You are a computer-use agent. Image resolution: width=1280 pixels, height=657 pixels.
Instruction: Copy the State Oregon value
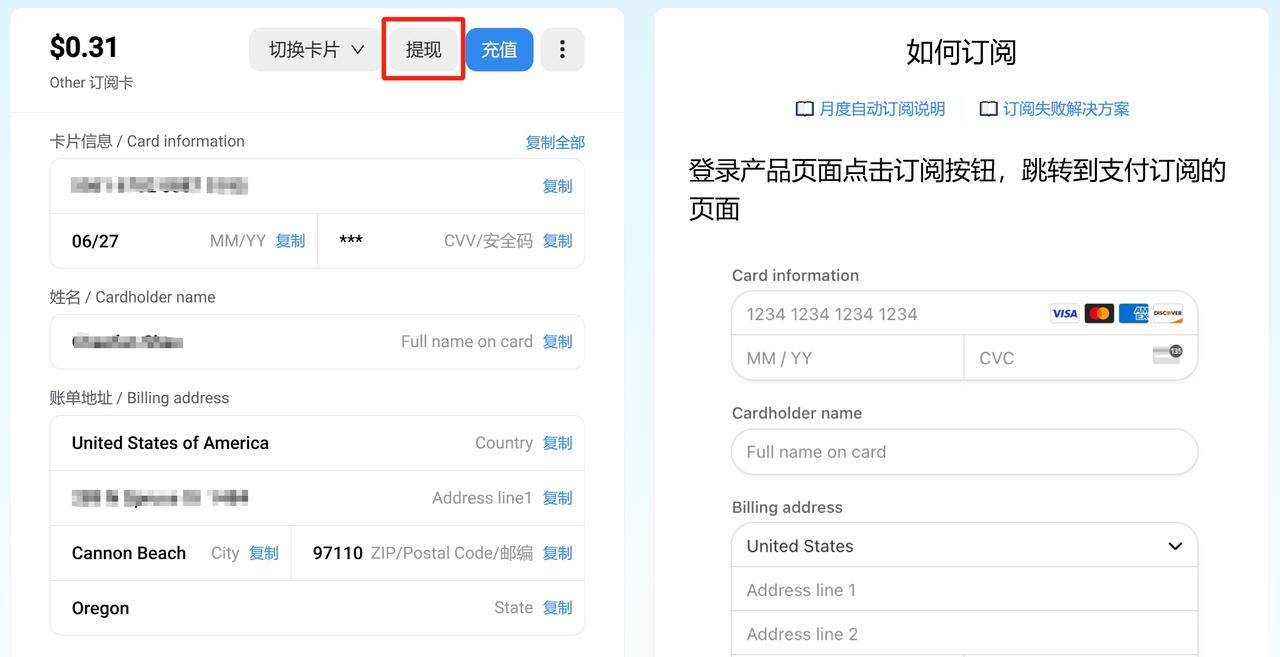(557, 608)
